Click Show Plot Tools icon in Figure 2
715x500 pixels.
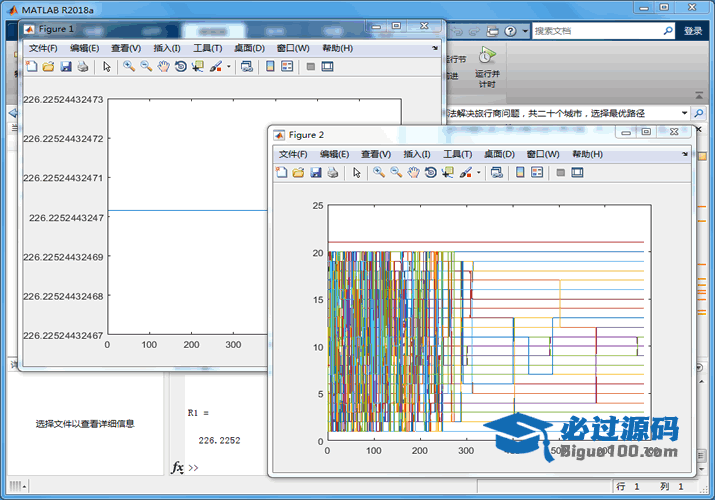click(x=577, y=173)
